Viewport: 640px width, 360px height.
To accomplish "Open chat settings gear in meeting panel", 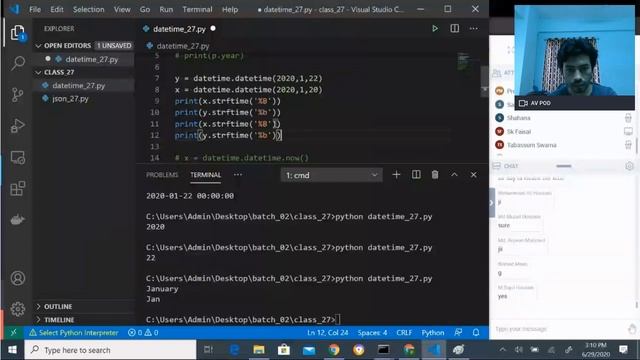I will click(x=629, y=166).
